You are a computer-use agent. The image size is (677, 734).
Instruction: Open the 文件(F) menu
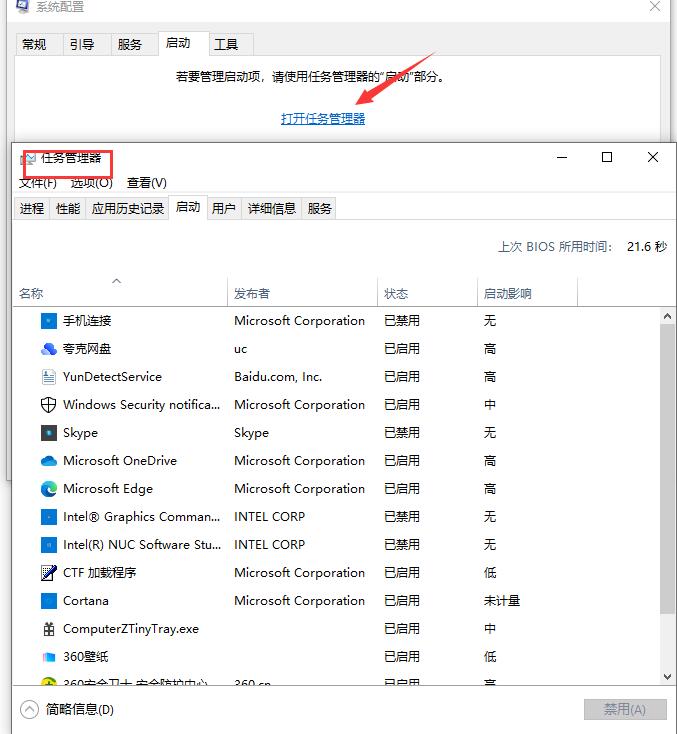pyautogui.click(x=37, y=183)
